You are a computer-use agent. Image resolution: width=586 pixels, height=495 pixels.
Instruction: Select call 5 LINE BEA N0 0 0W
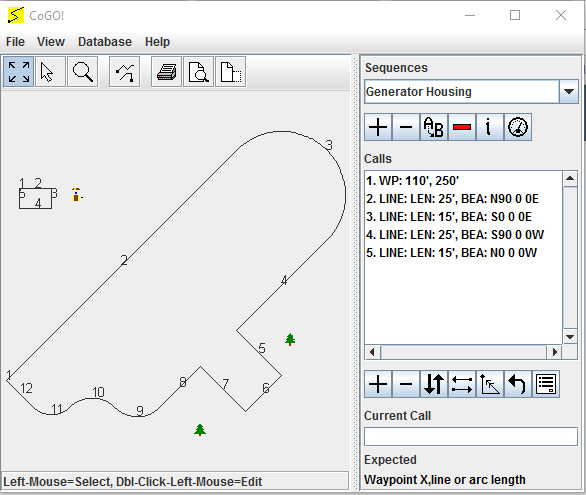[463, 253]
